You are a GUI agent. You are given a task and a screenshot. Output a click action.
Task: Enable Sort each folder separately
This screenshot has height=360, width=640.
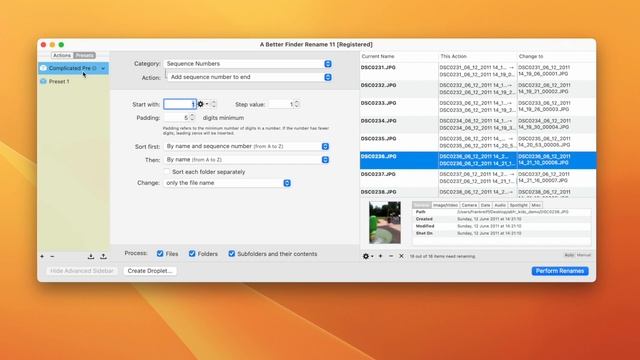click(x=167, y=172)
